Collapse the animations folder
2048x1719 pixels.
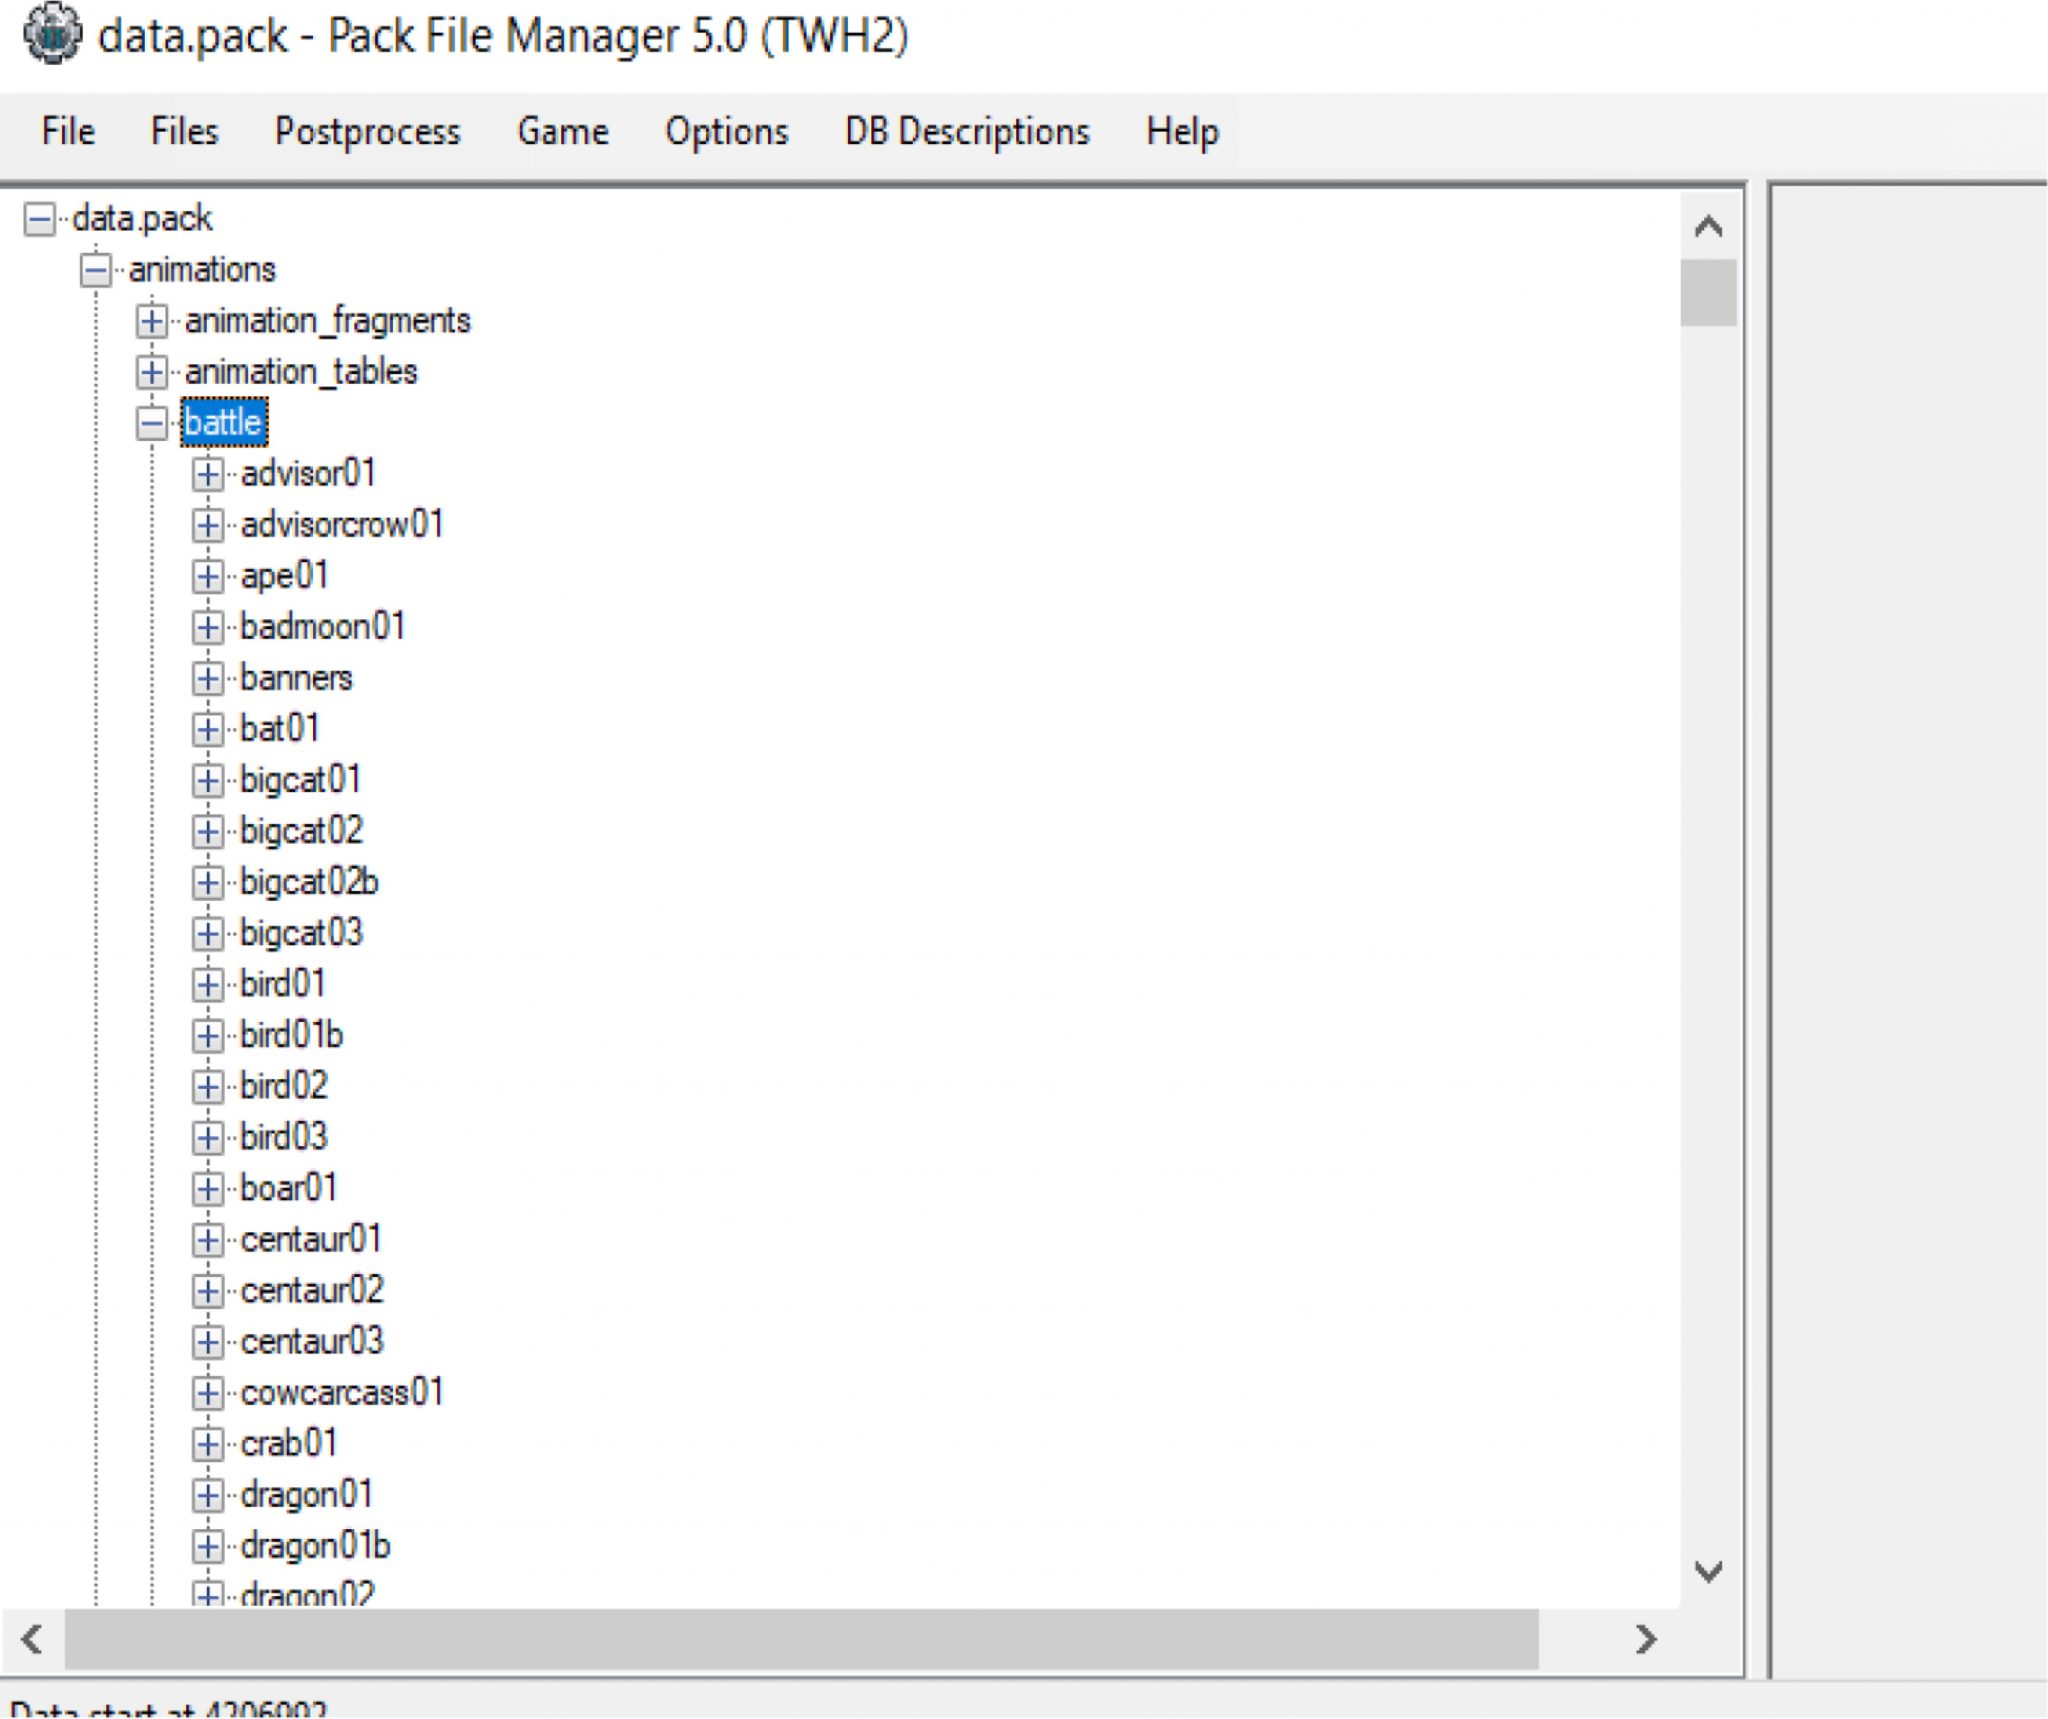point(95,270)
